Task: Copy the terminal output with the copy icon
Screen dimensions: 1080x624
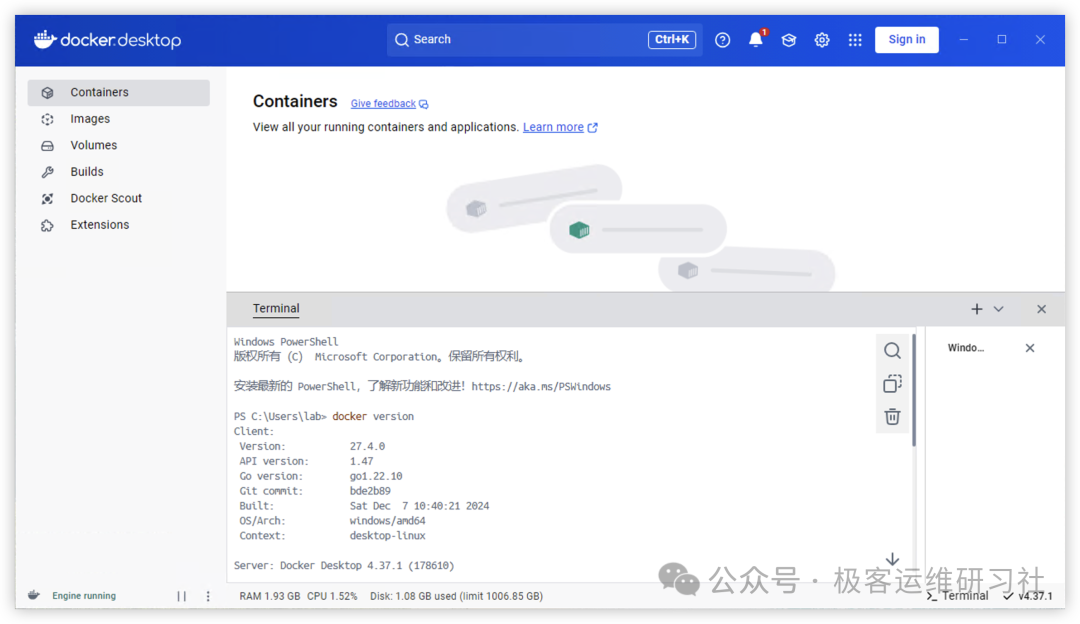Action: [x=892, y=384]
